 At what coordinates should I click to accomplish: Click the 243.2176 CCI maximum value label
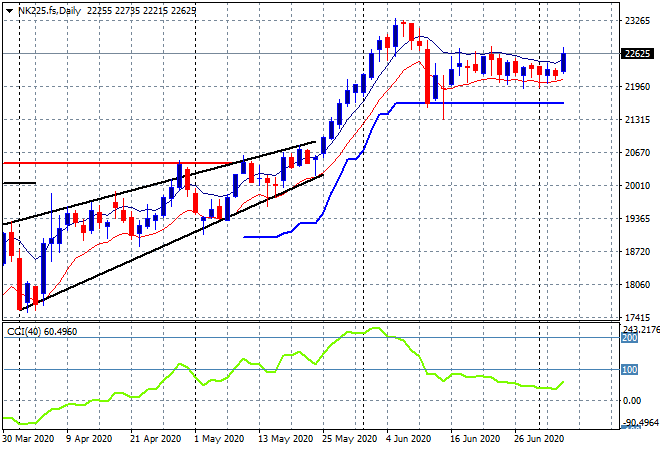point(640,329)
